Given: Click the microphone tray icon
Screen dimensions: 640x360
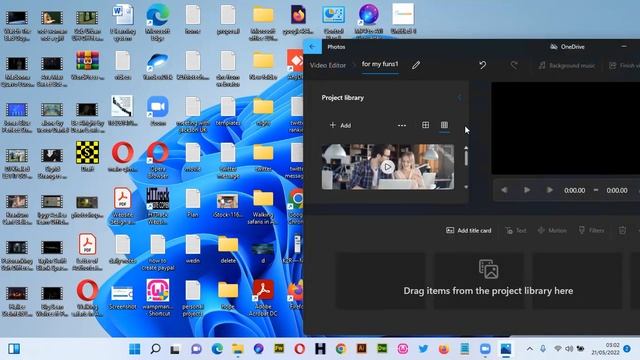Looking at the screenshot, I should [x=543, y=349].
